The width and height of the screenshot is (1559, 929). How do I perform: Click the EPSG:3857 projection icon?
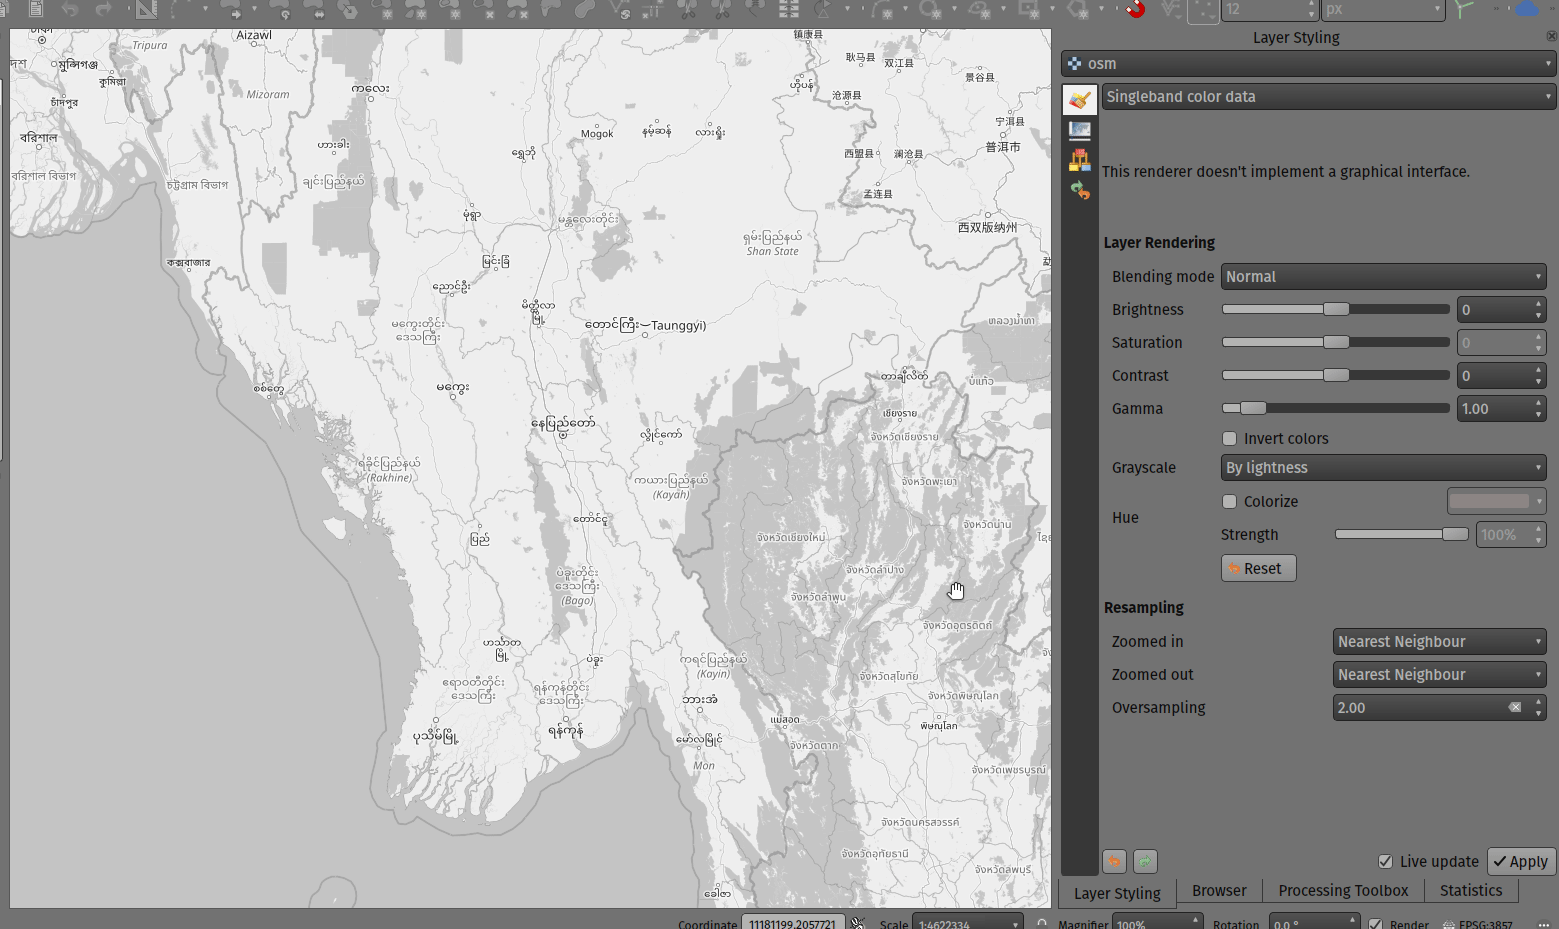tap(1448, 924)
